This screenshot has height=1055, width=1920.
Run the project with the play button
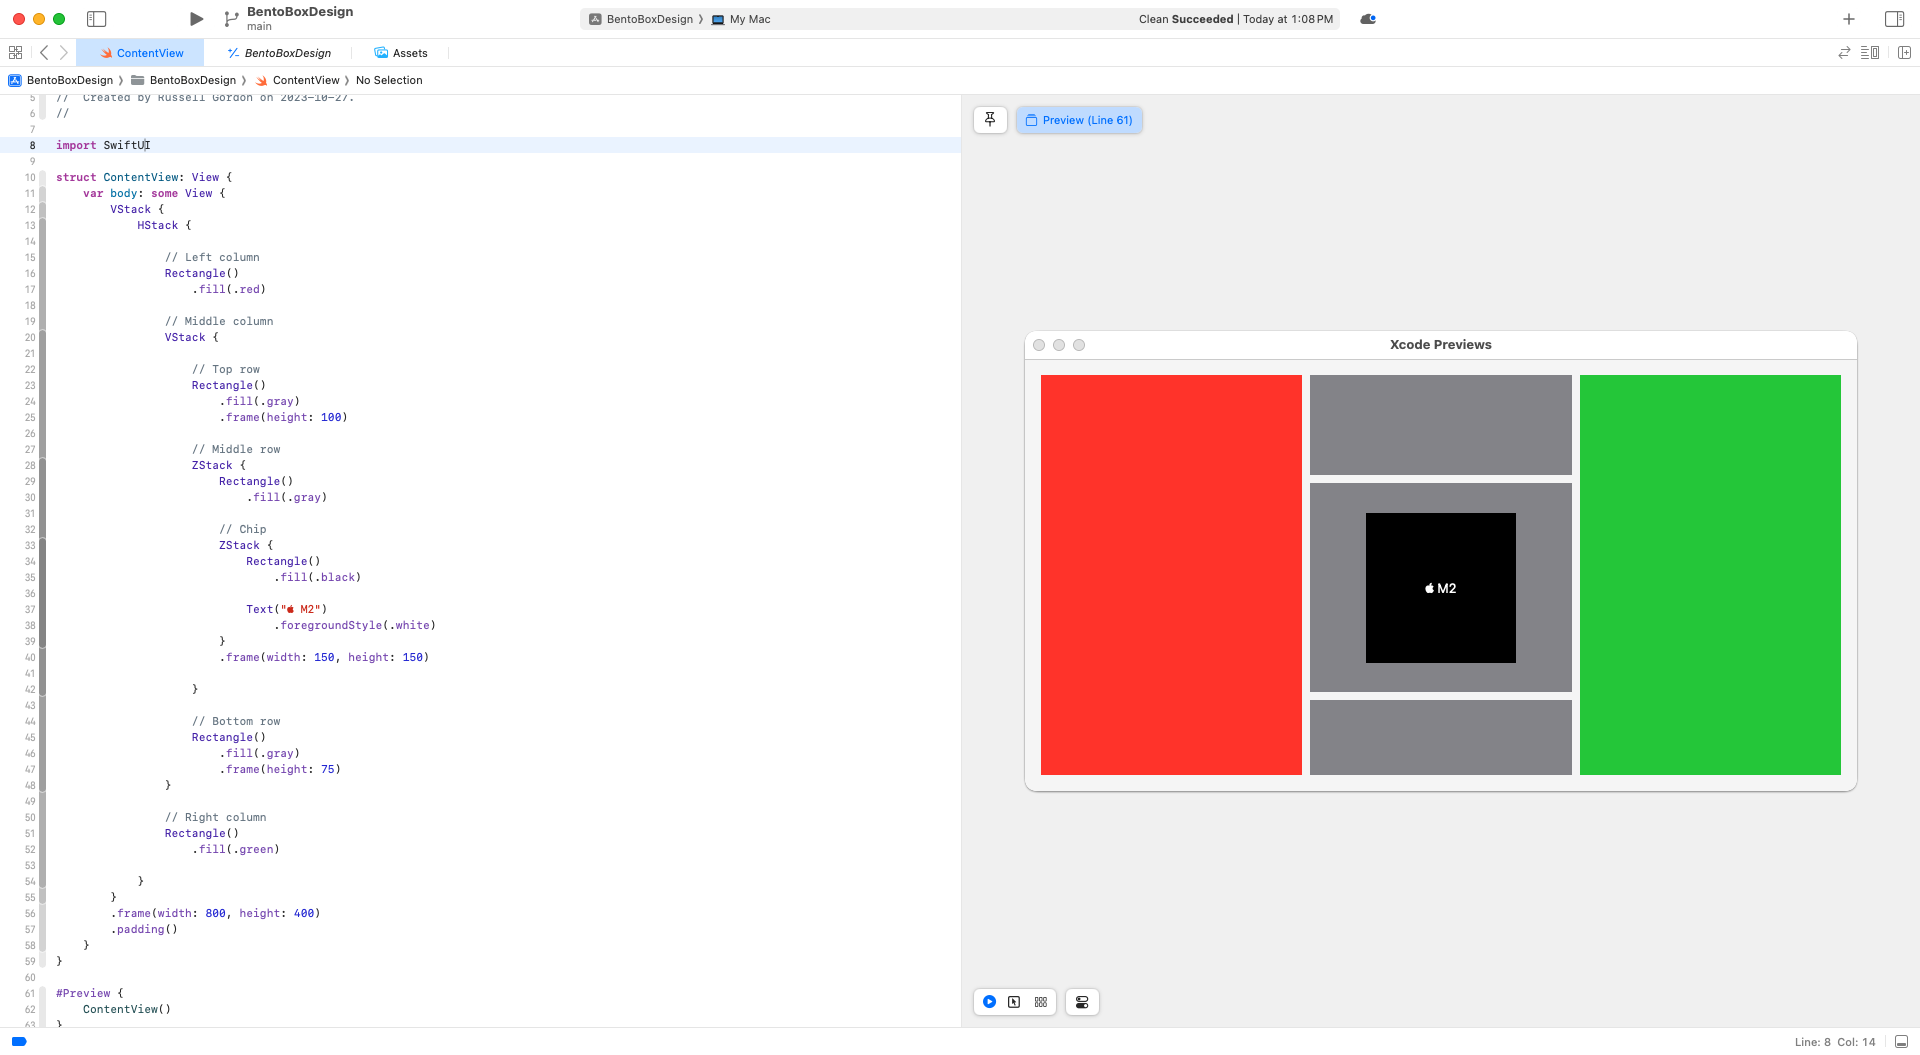click(x=196, y=19)
